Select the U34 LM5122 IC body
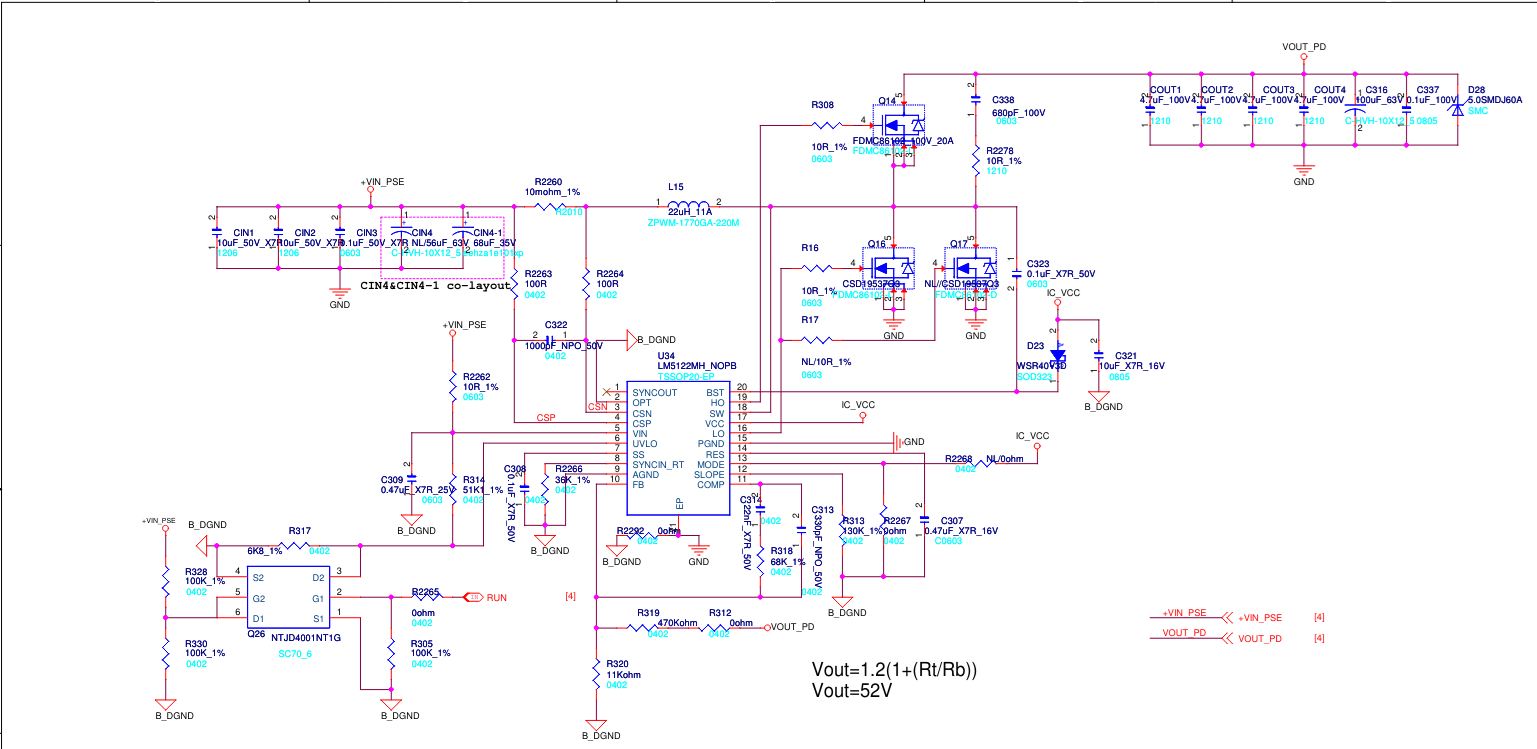The image size is (1537, 749). [x=680, y=448]
